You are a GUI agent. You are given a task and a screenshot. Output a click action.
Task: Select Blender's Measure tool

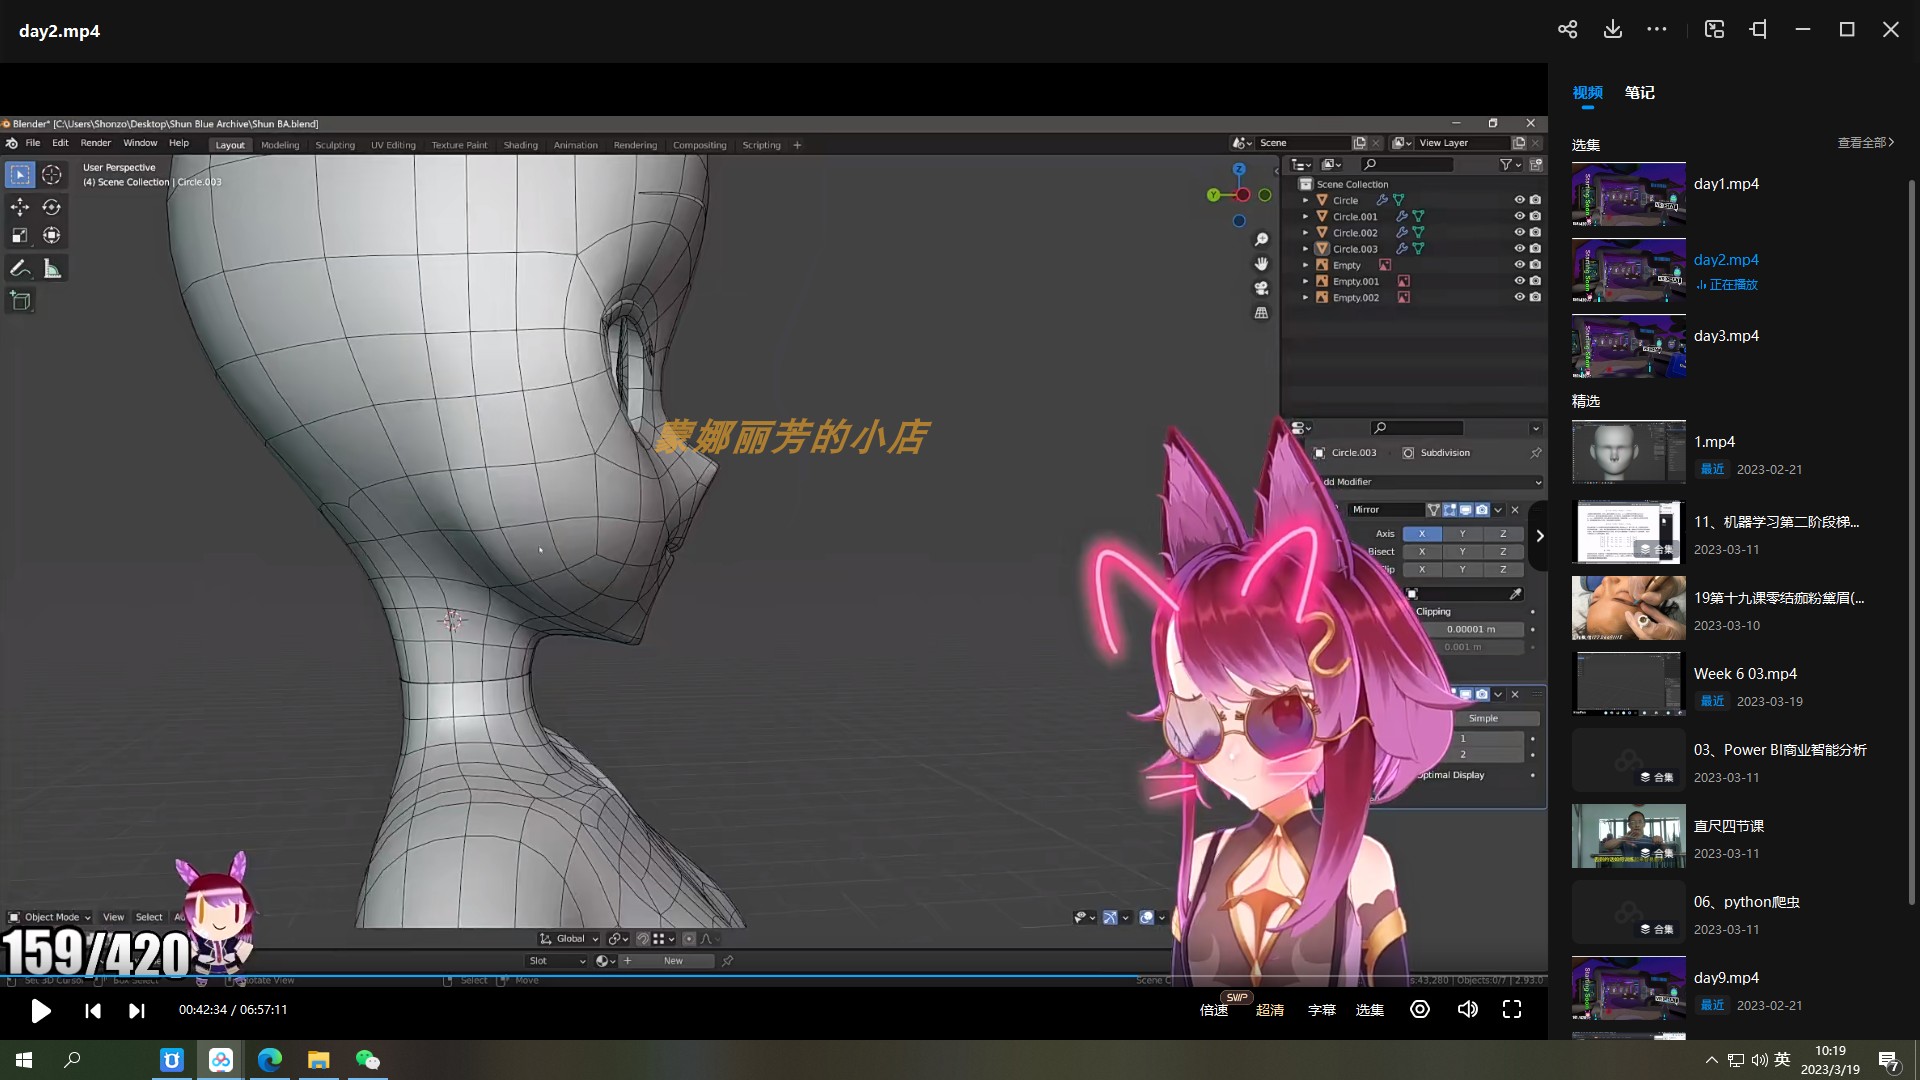(52, 269)
